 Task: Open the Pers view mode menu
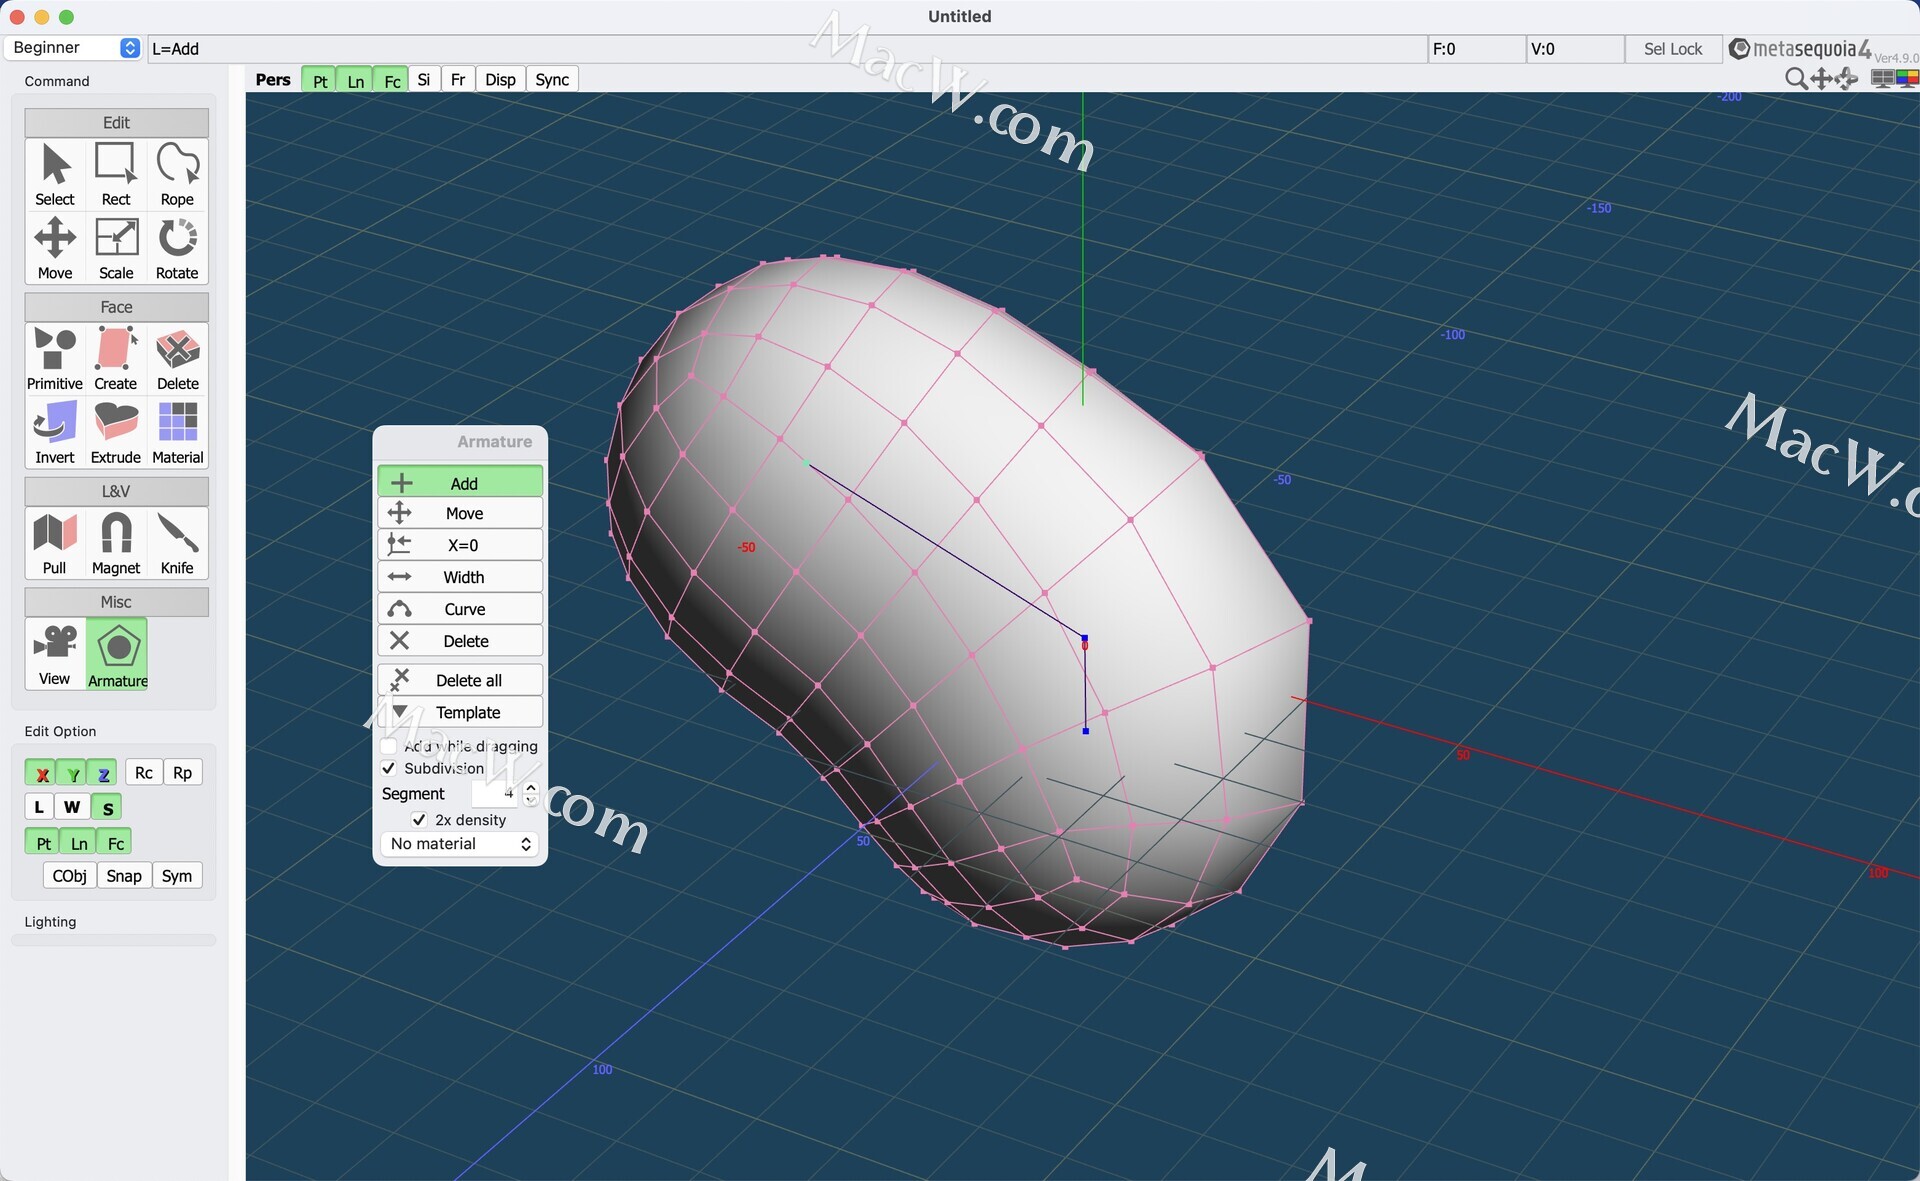273,80
